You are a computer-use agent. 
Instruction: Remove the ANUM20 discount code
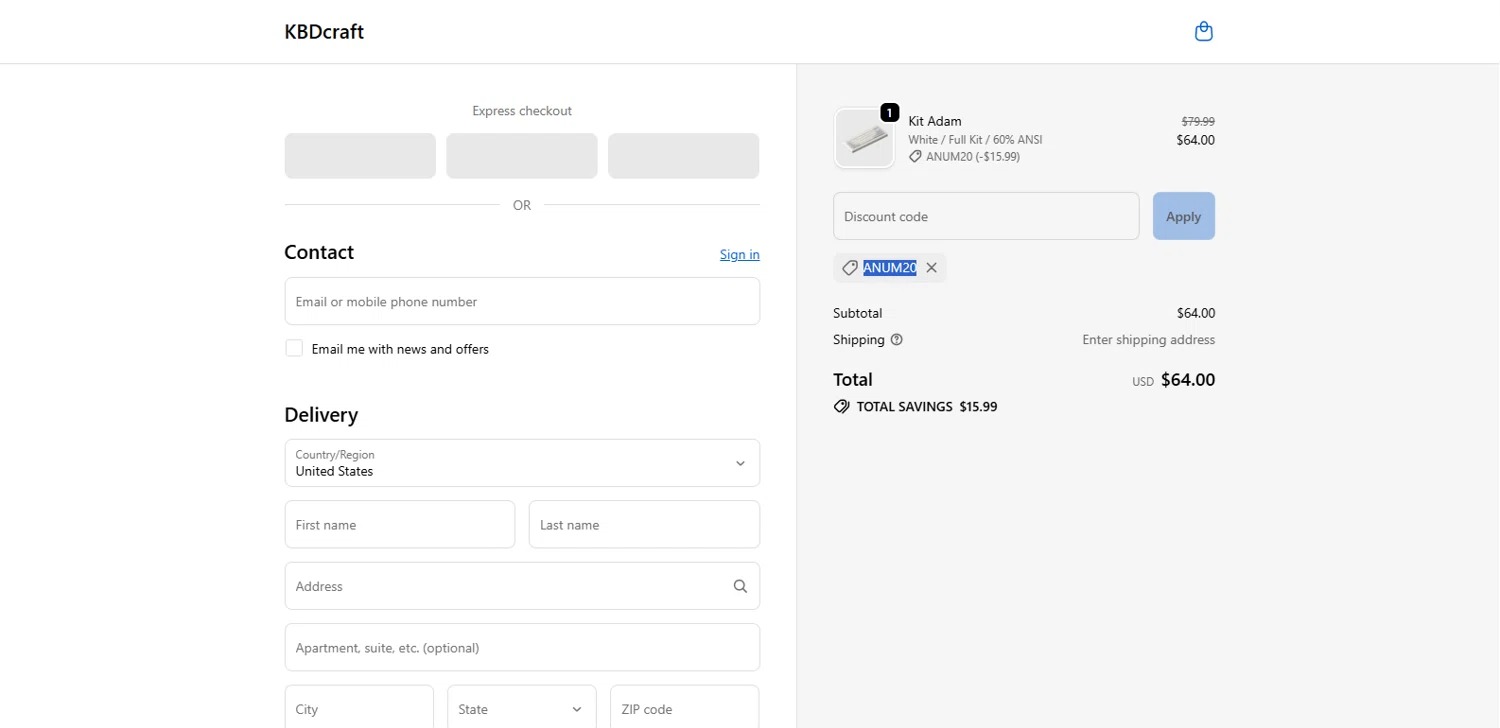click(931, 268)
